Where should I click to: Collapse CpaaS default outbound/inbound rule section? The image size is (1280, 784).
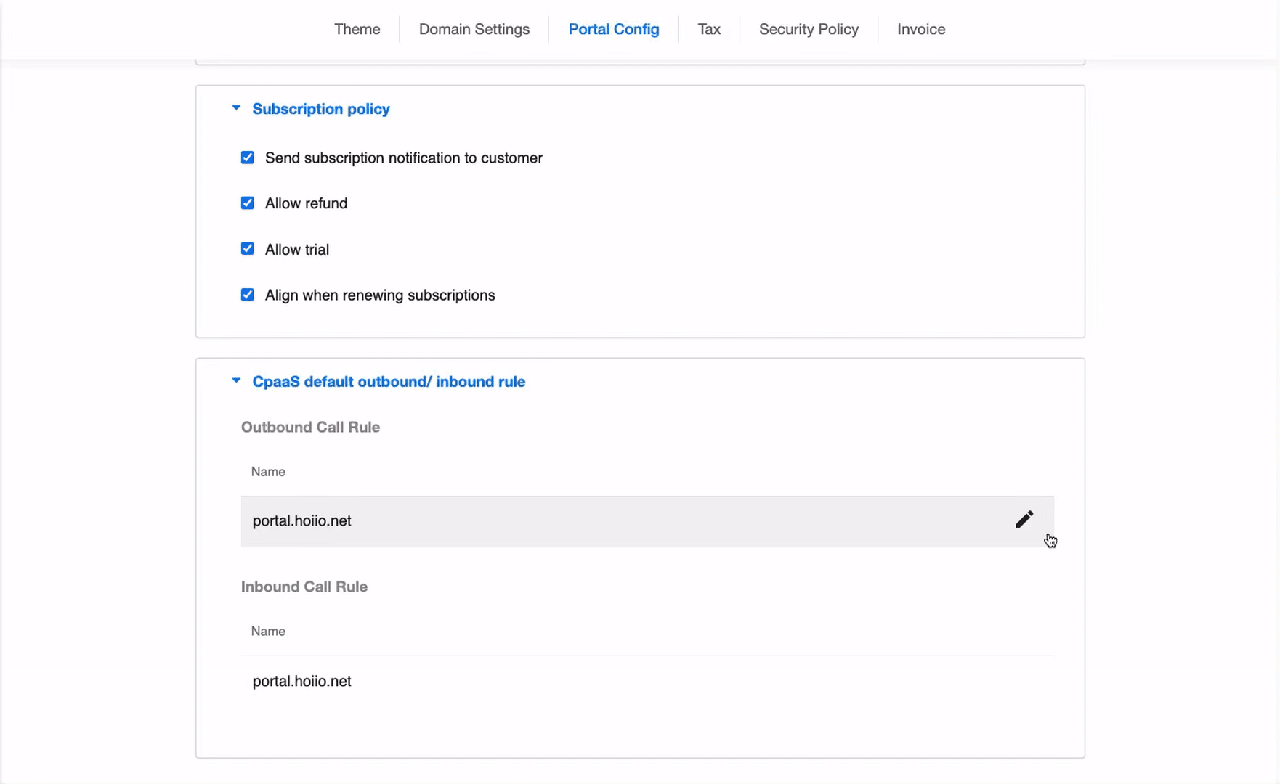coord(236,381)
